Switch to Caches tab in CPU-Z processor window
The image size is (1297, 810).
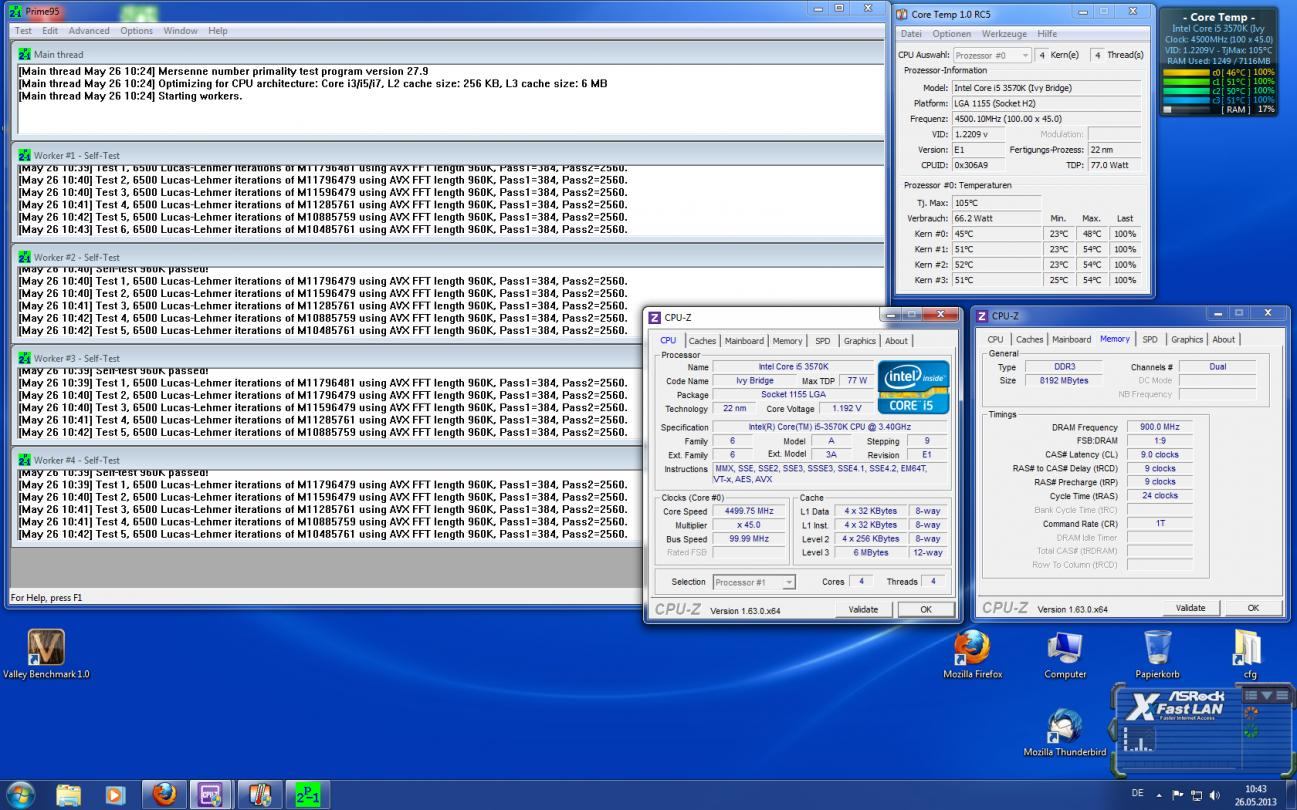(x=702, y=341)
